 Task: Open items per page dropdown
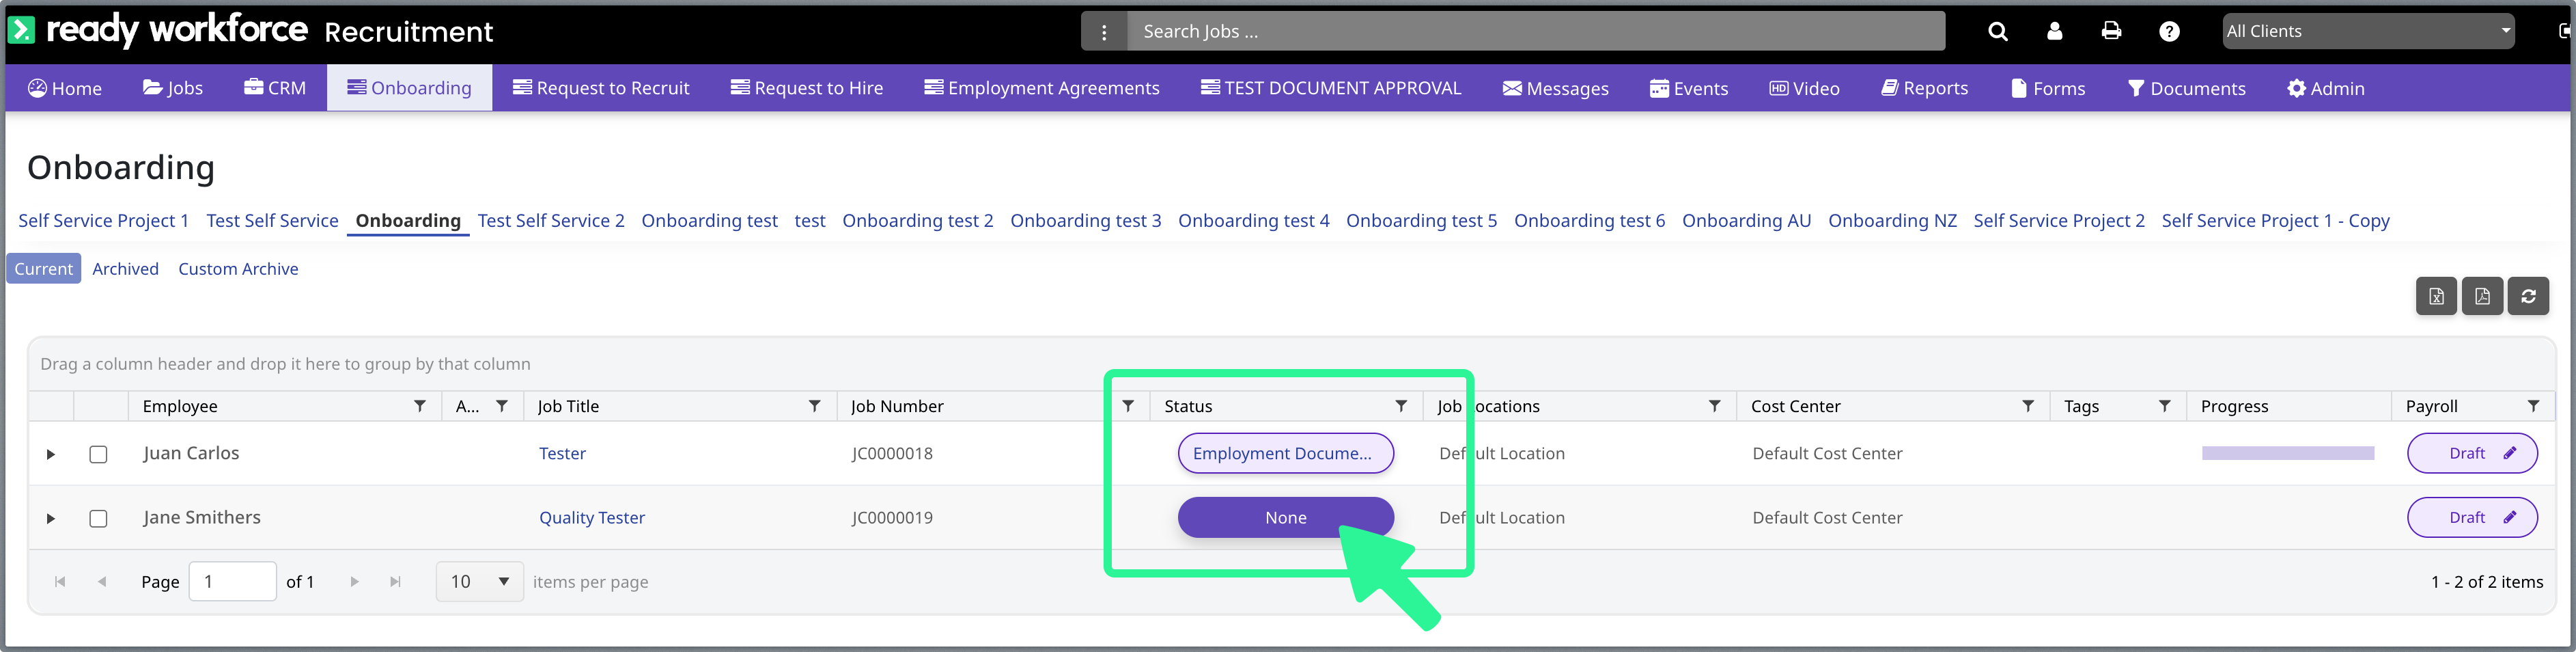point(479,582)
